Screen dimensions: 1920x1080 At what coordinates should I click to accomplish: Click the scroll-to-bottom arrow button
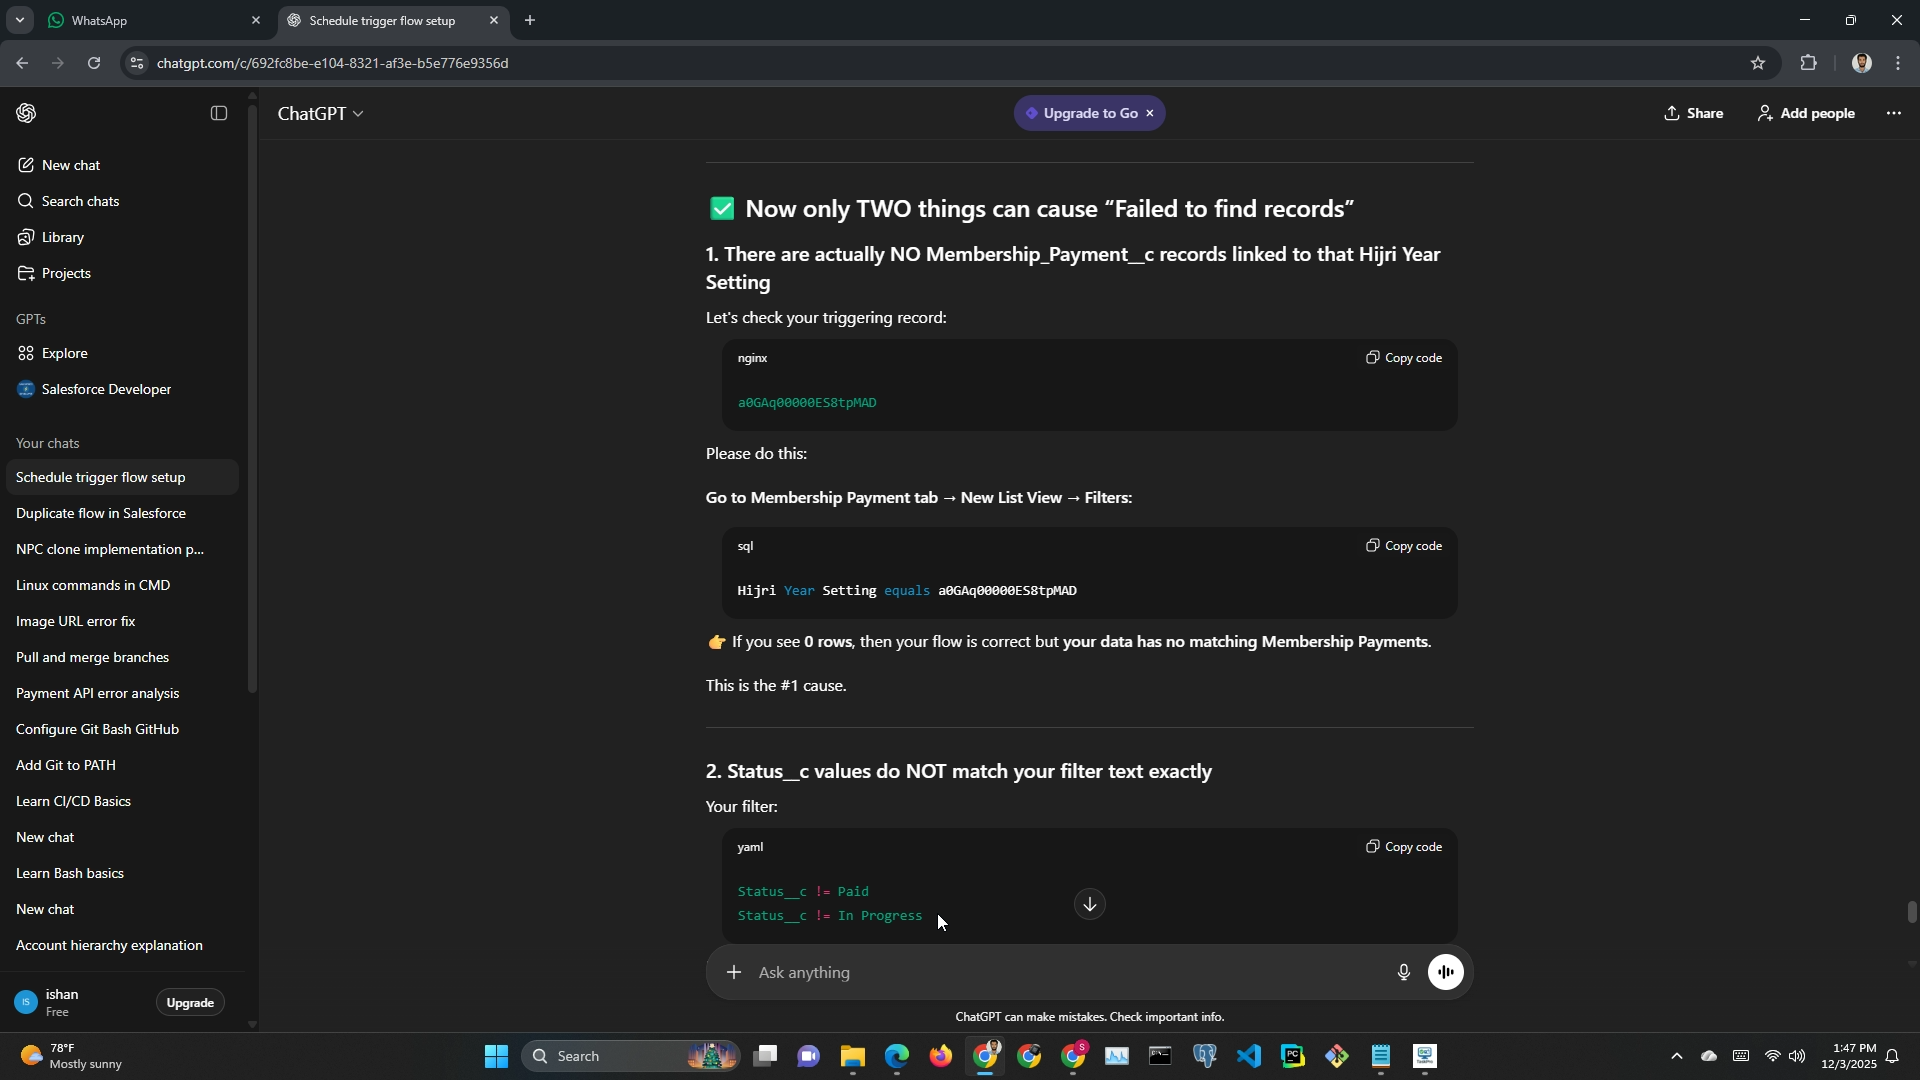click(x=1089, y=904)
